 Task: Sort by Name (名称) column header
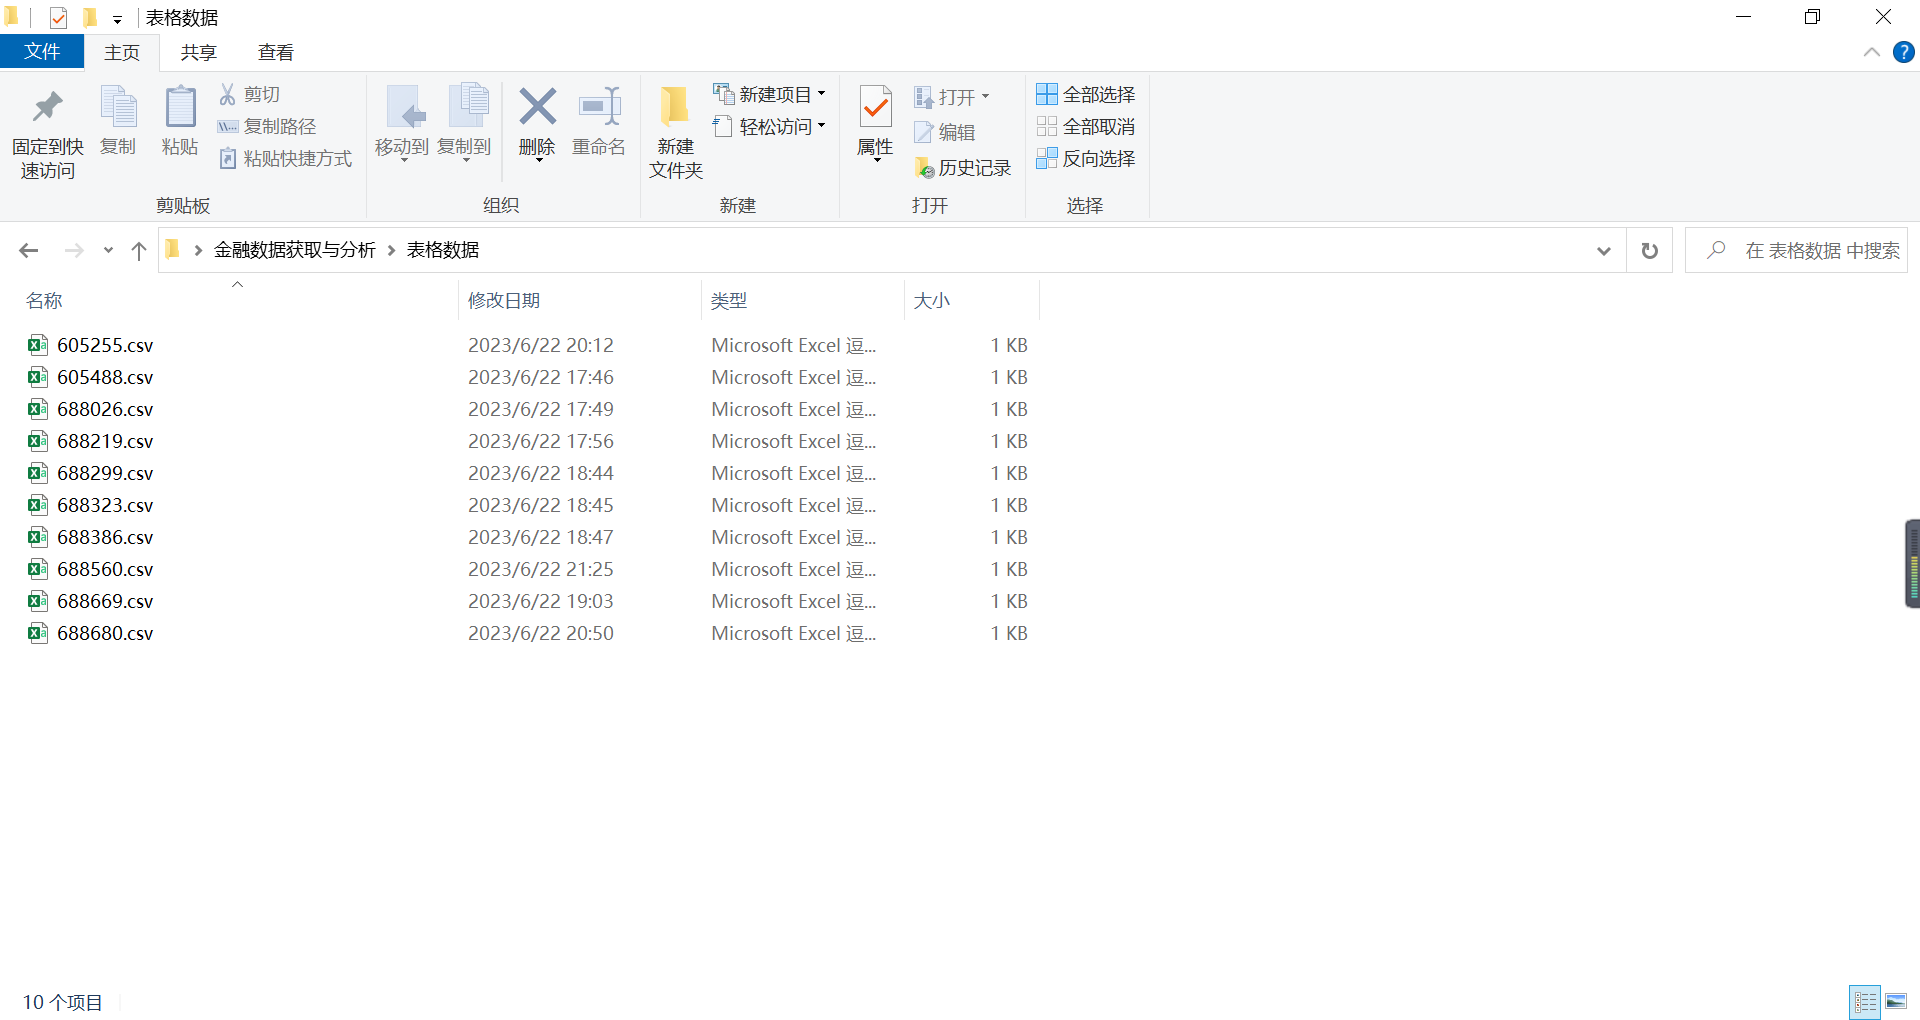(44, 301)
